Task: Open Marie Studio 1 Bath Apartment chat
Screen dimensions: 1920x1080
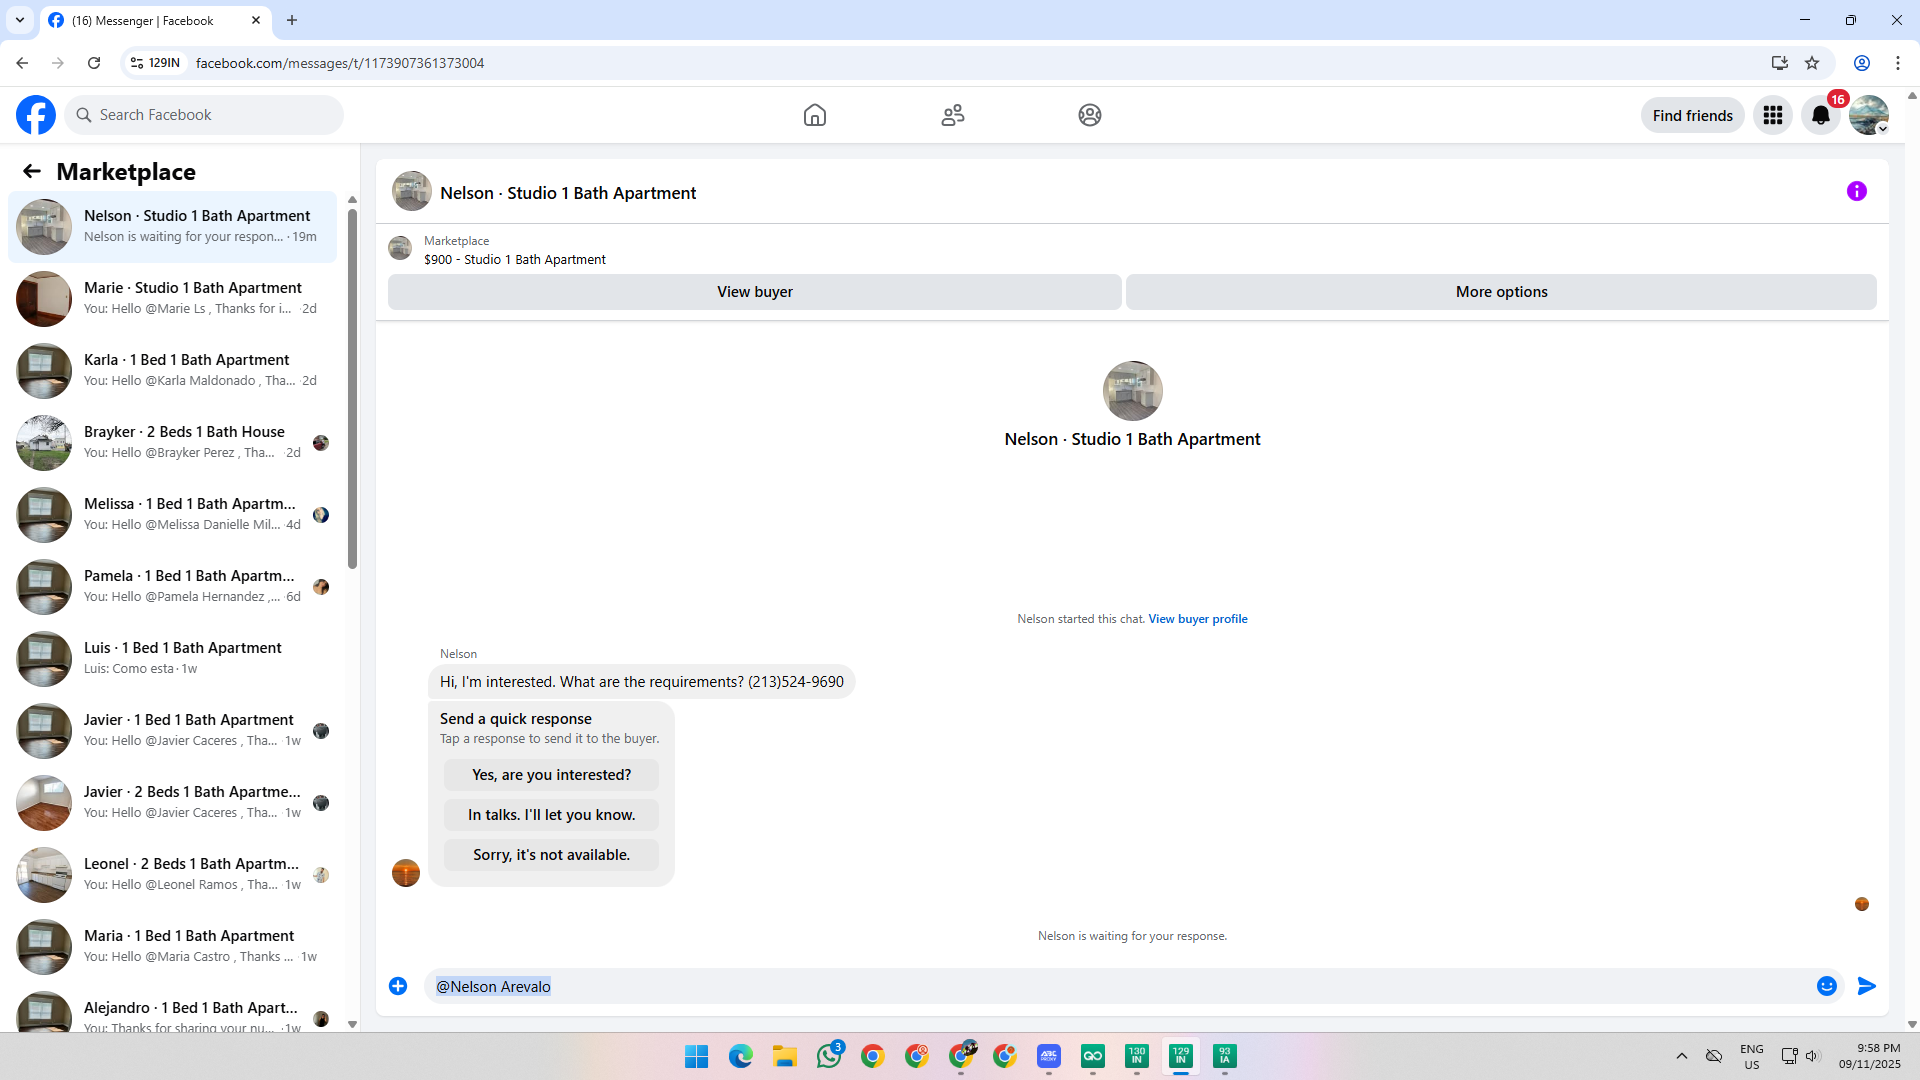Action: 172,299
